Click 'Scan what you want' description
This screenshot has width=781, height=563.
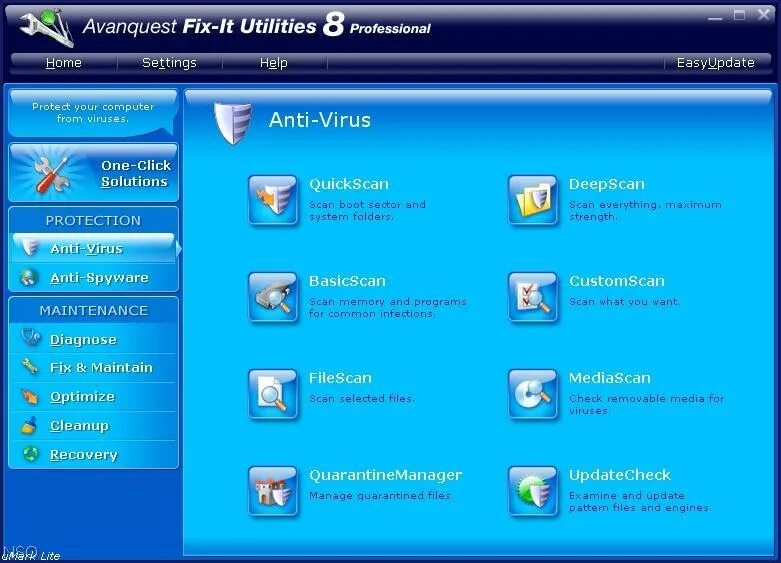tap(624, 301)
